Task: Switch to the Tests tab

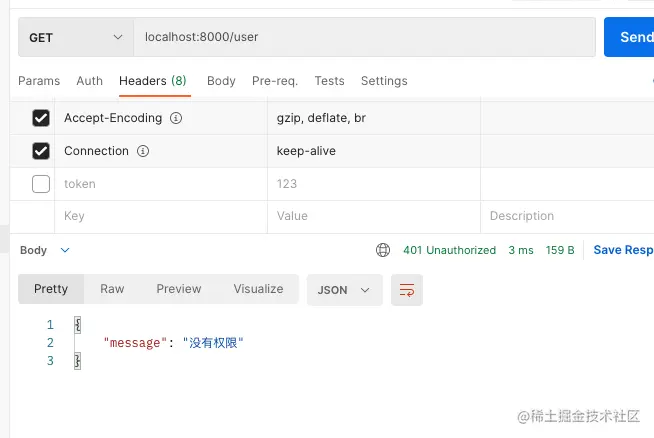Action: [330, 81]
